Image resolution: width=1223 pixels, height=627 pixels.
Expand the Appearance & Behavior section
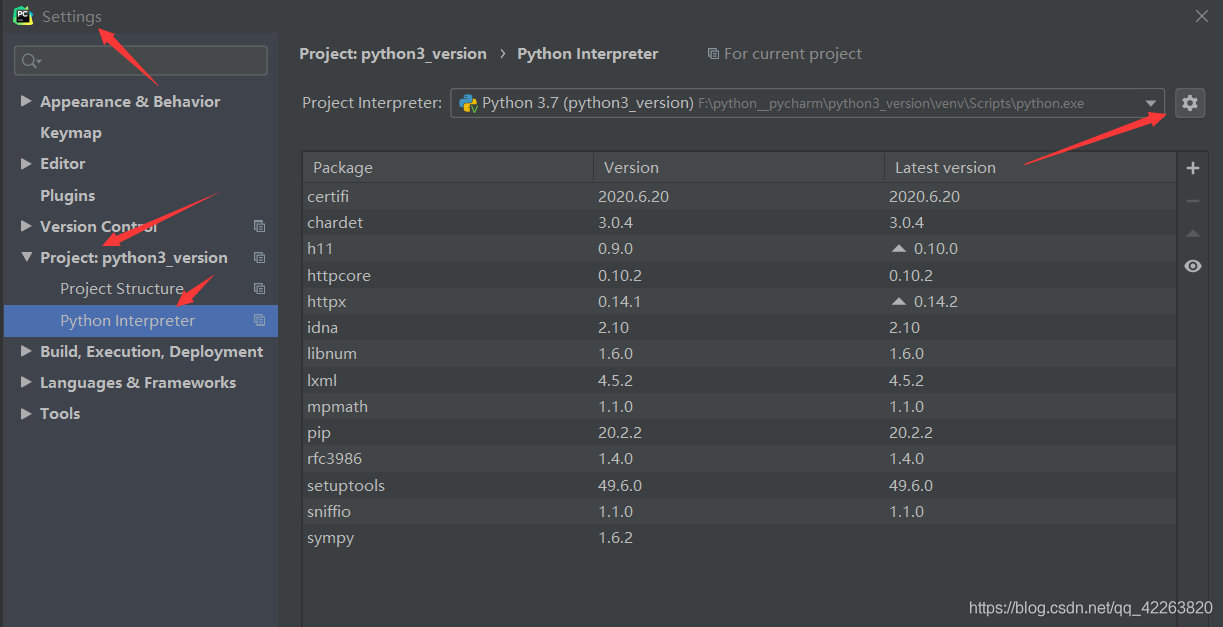tap(26, 102)
